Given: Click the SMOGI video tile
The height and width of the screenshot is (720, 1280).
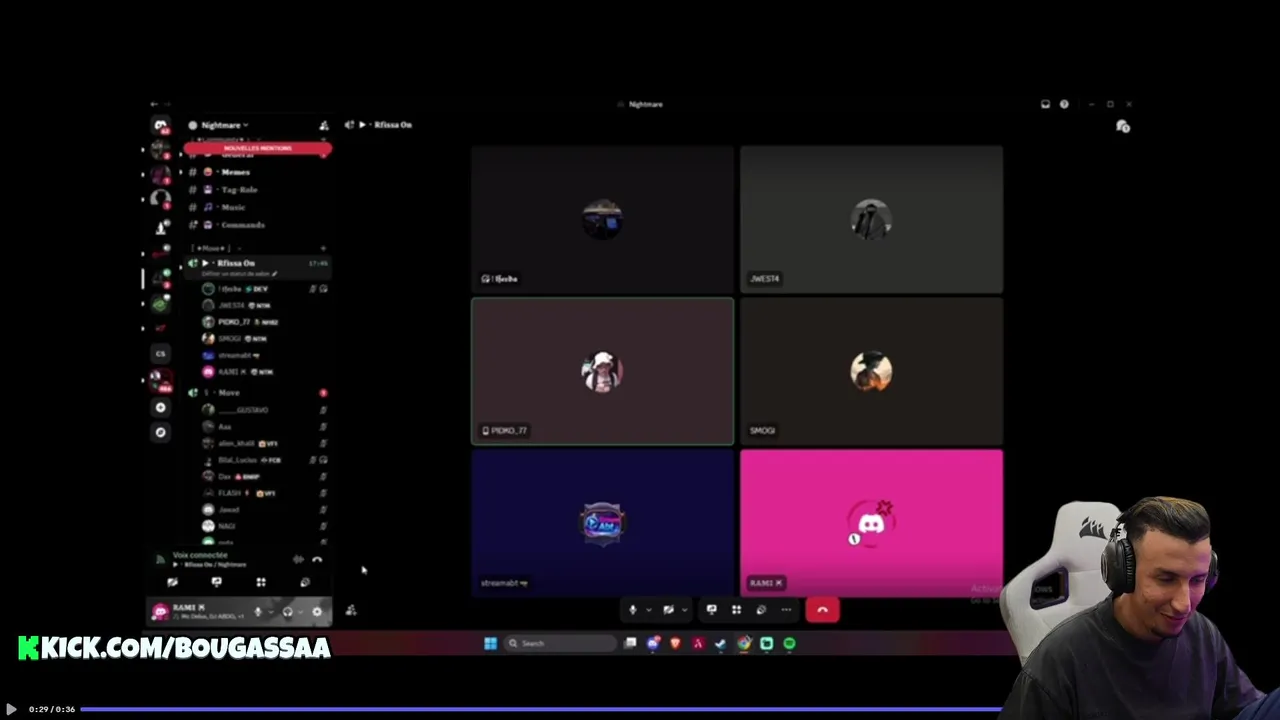Looking at the screenshot, I should pos(871,371).
